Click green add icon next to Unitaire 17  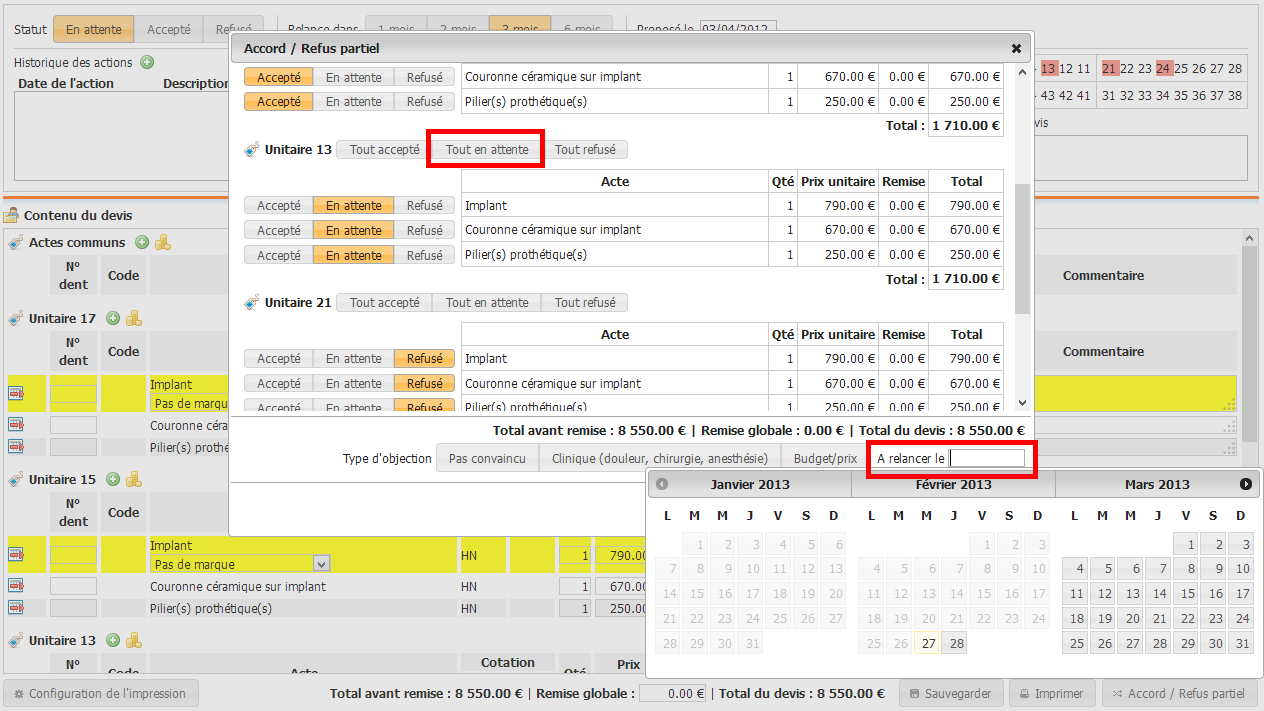(x=113, y=319)
